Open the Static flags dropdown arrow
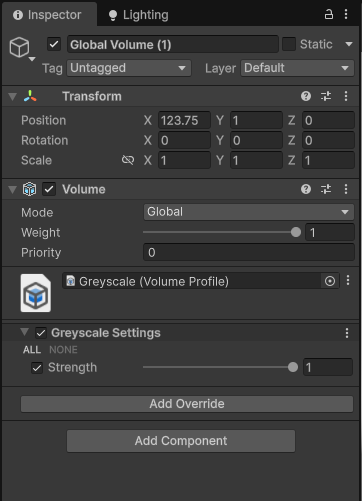 point(349,44)
